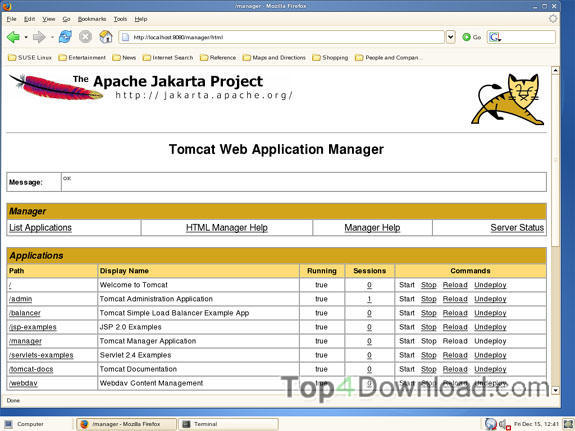
Task: Click the Google search engine icon
Action: pos(495,37)
